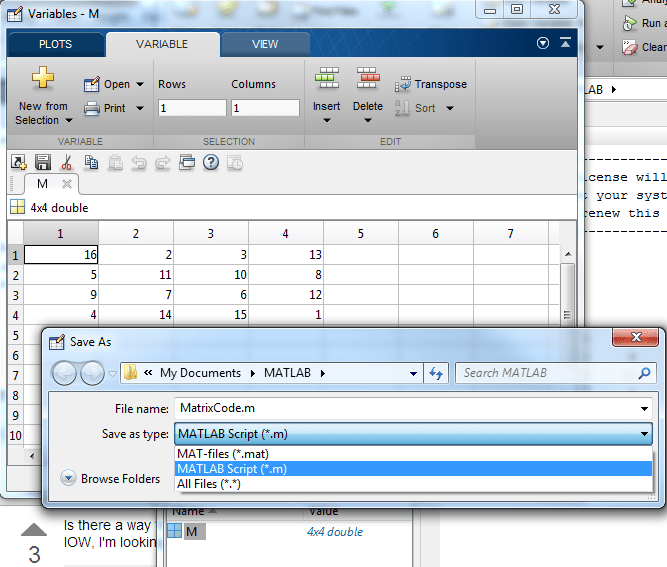
Task: Expand Browse Folders
Action: [110, 479]
